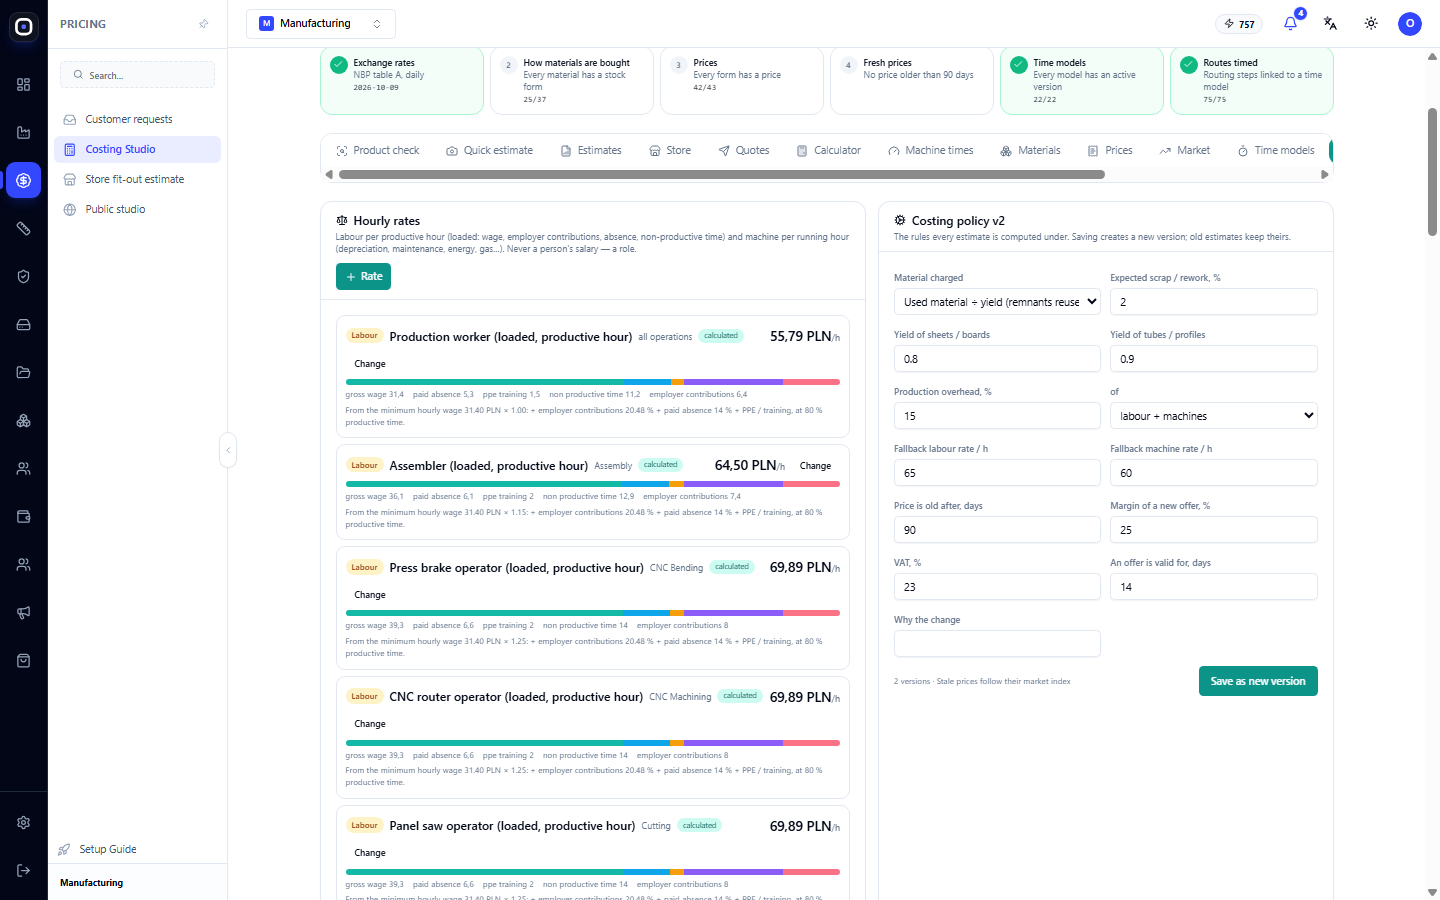1440x900 pixels.
Task: Switch to the Product check tab
Action: tap(378, 150)
